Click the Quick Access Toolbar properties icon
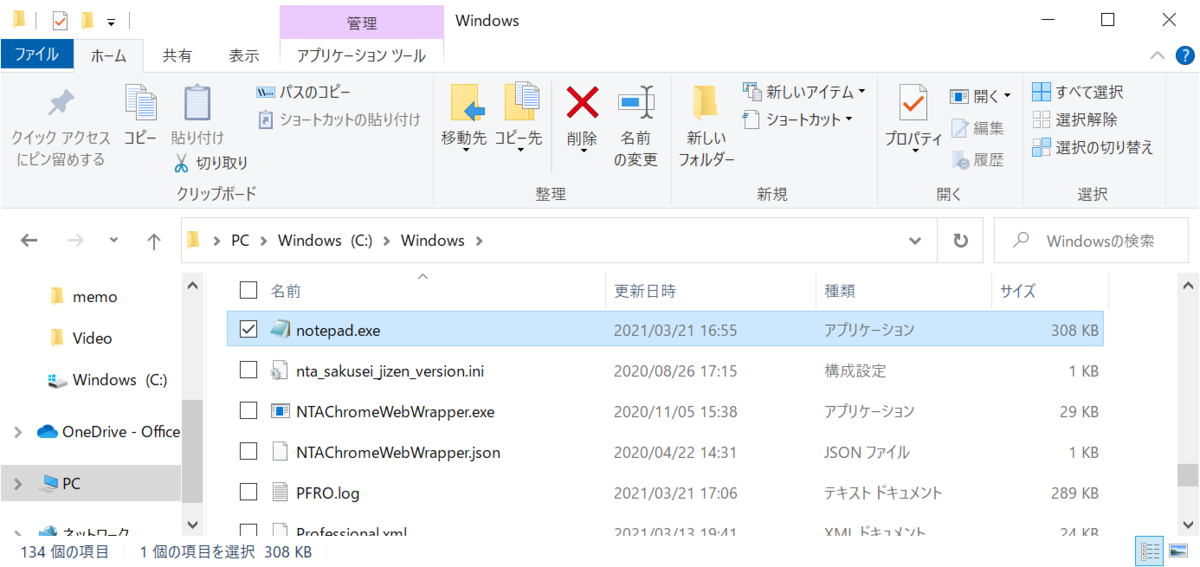The height and width of the screenshot is (567, 1200). (59, 20)
